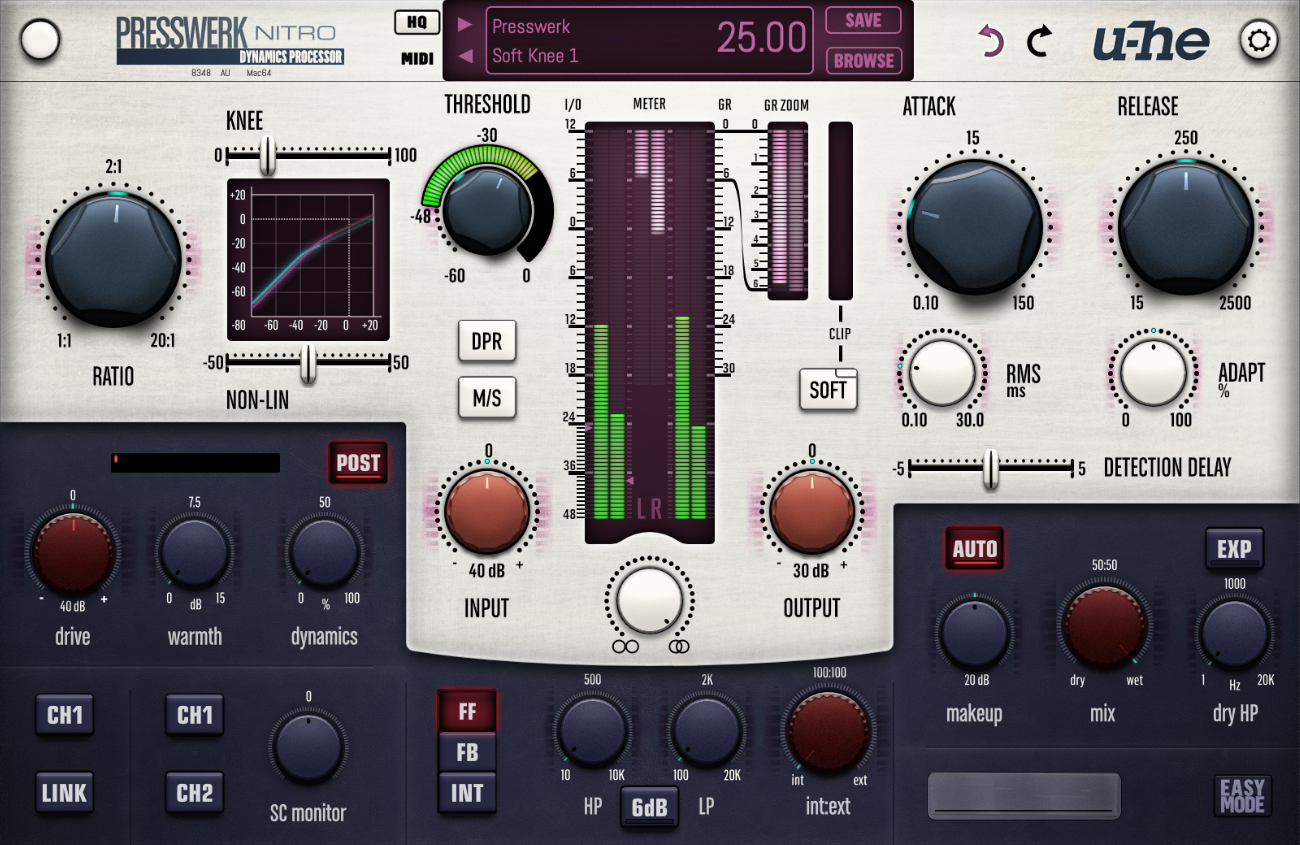The width and height of the screenshot is (1300, 845).
Task: Toggle the POST saturation button
Action: click(x=358, y=463)
